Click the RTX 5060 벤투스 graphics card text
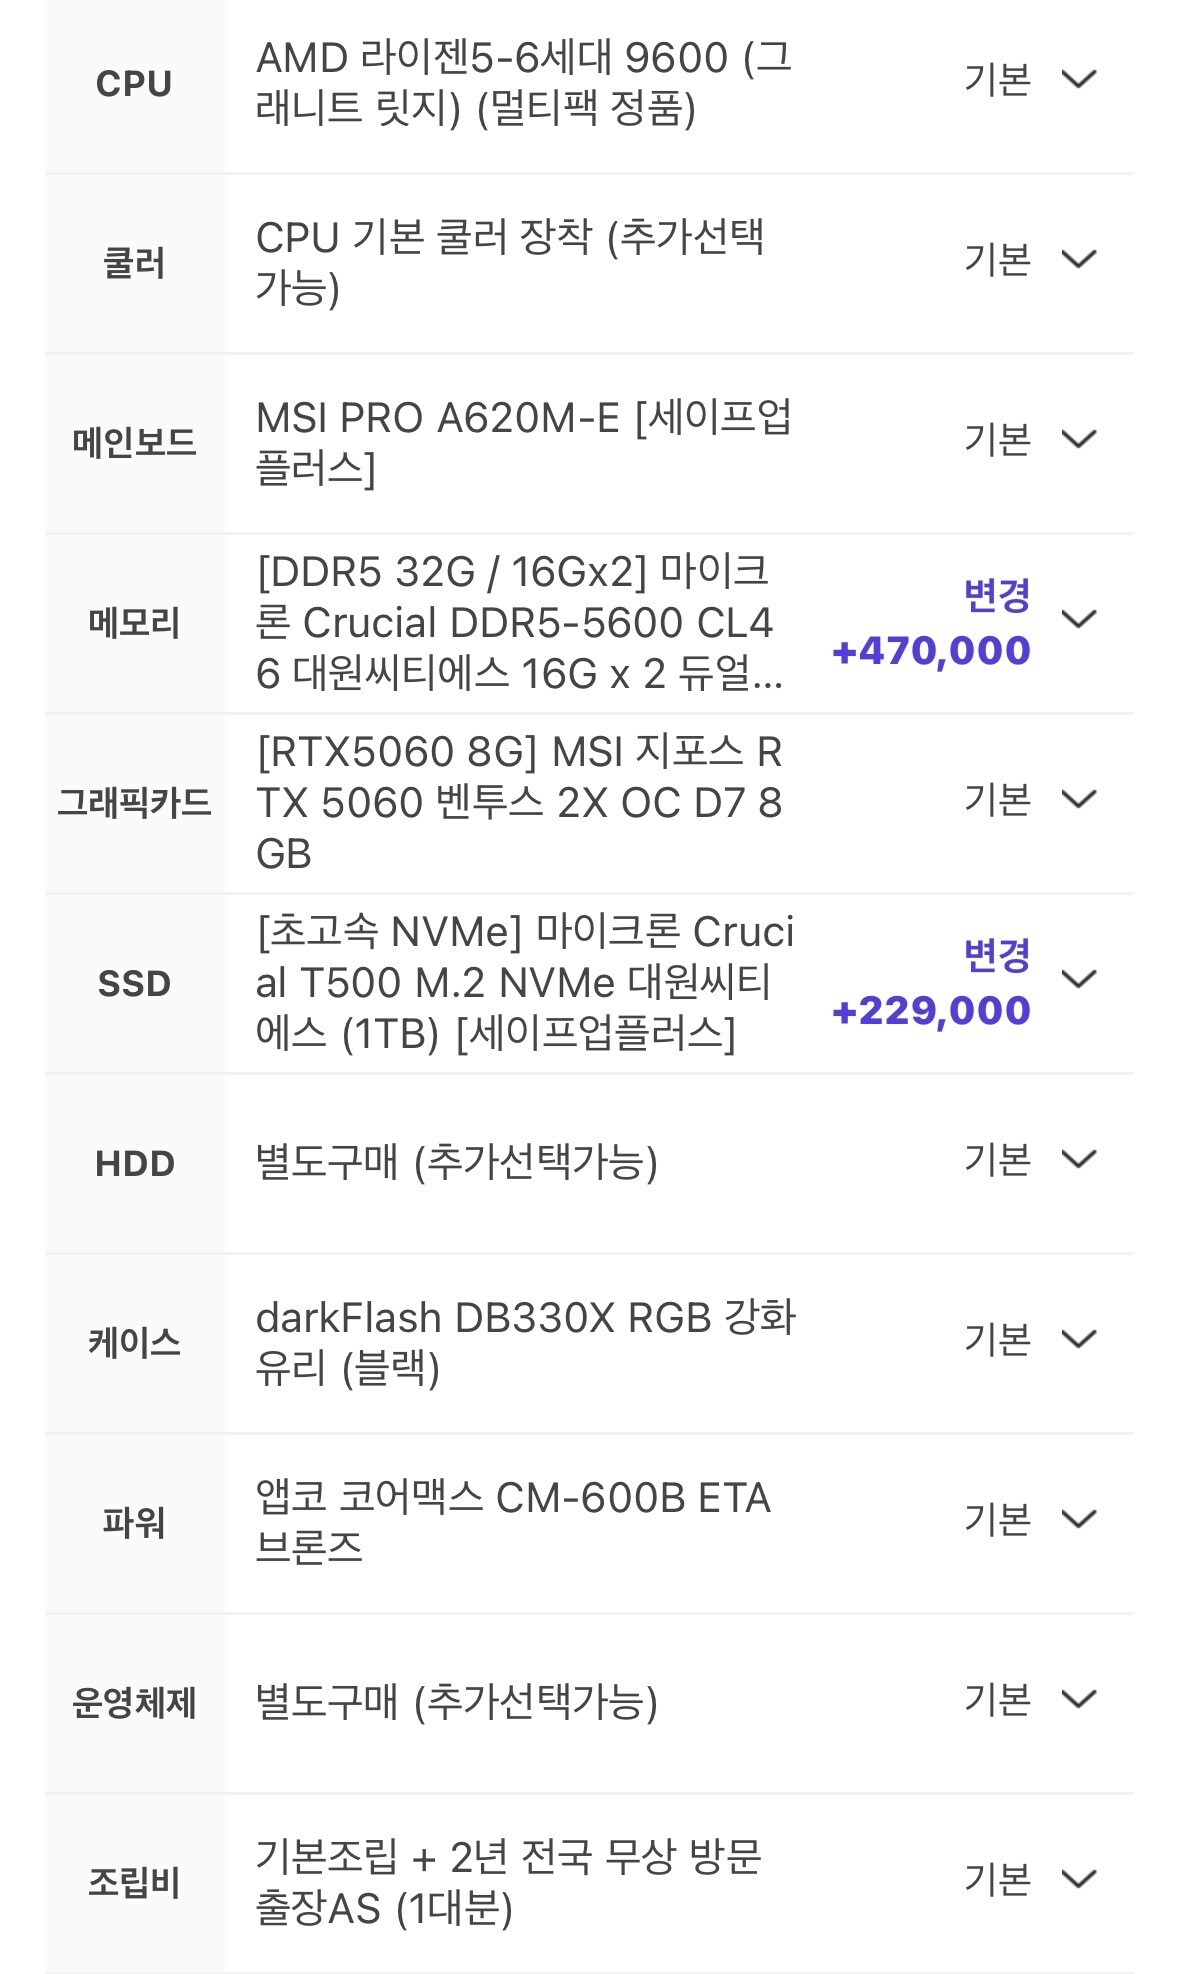Screen dimensions: 1179x1974 520,803
